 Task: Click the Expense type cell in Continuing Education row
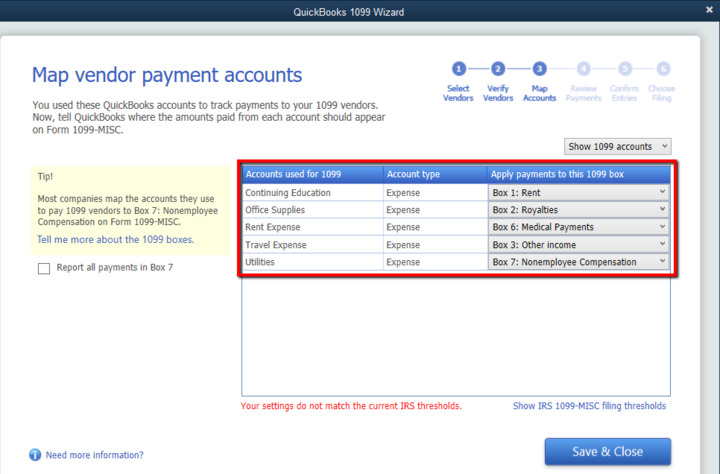tap(435, 192)
